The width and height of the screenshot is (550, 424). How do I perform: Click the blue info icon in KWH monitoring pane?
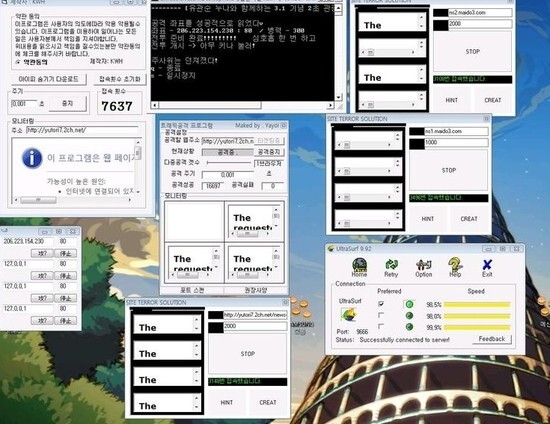coord(32,158)
